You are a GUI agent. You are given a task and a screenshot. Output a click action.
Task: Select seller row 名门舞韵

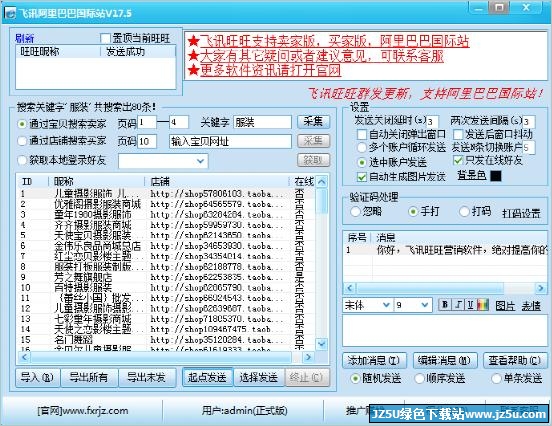165,340
